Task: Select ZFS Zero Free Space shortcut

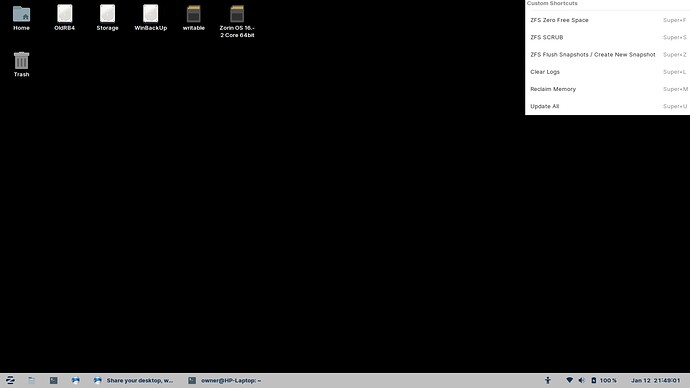Action: tap(607, 20)
